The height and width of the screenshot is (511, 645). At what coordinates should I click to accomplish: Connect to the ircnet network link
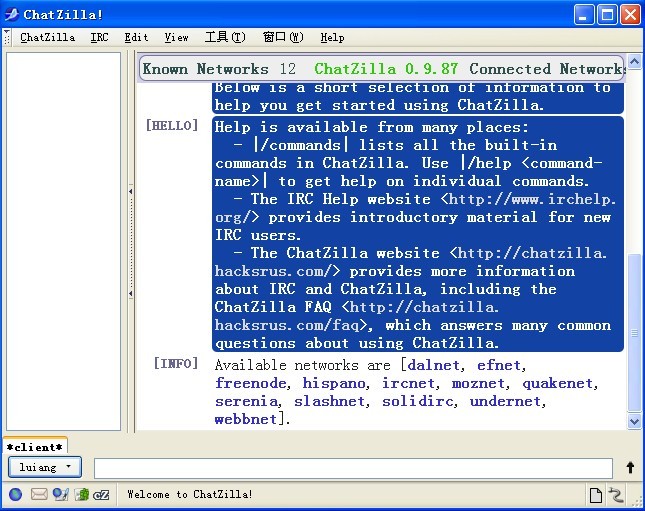408,383
